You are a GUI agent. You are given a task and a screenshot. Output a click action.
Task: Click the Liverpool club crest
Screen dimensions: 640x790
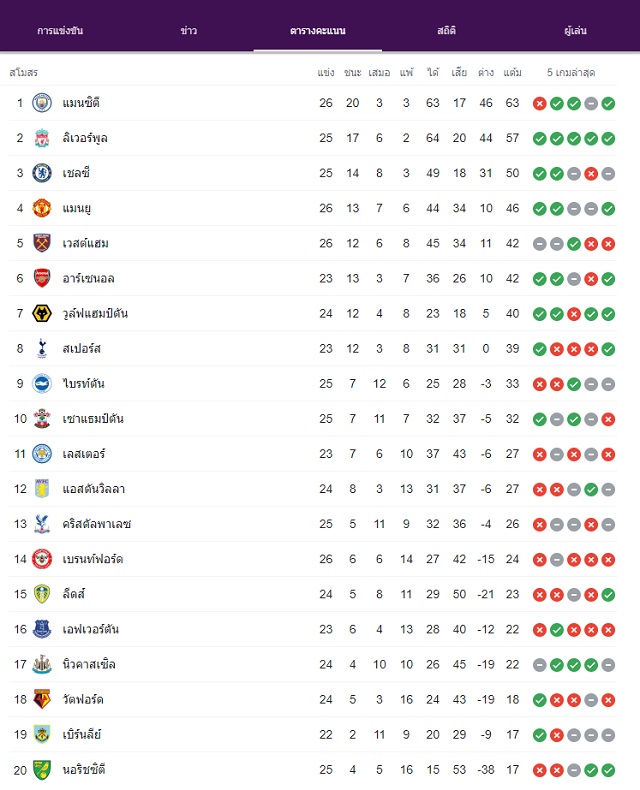click(42, 138)
